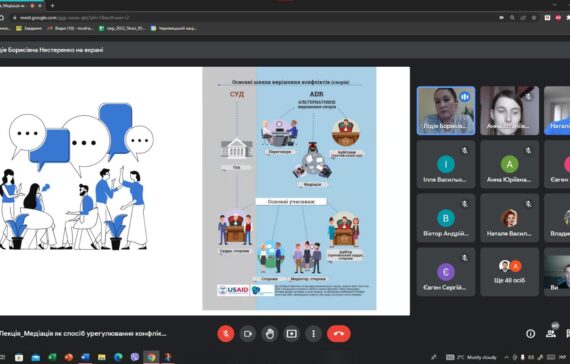
Task: Open the 'Ще 48 осіб' participants tile
Action: [x=509, y=272]
